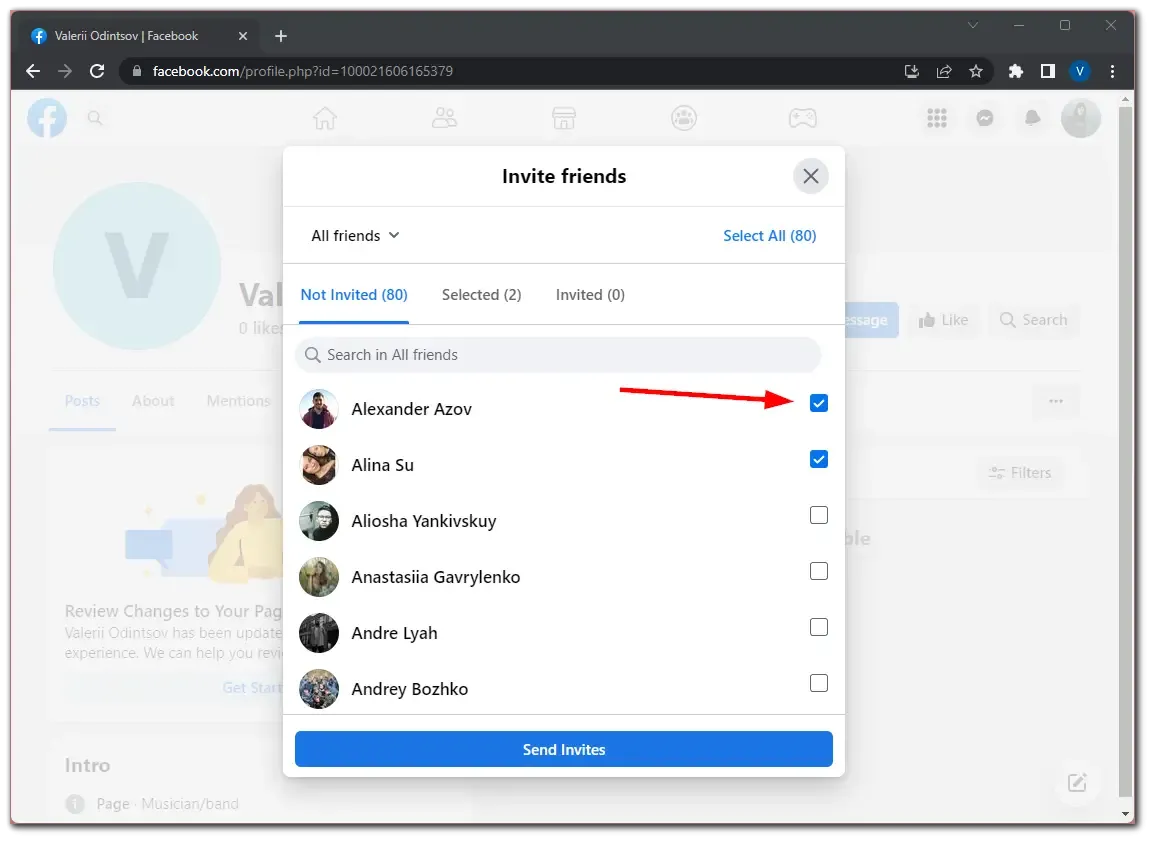Click the account profile avatar top right
Viewport: 1153px width, 842px height.
[x=1080, y=118]
